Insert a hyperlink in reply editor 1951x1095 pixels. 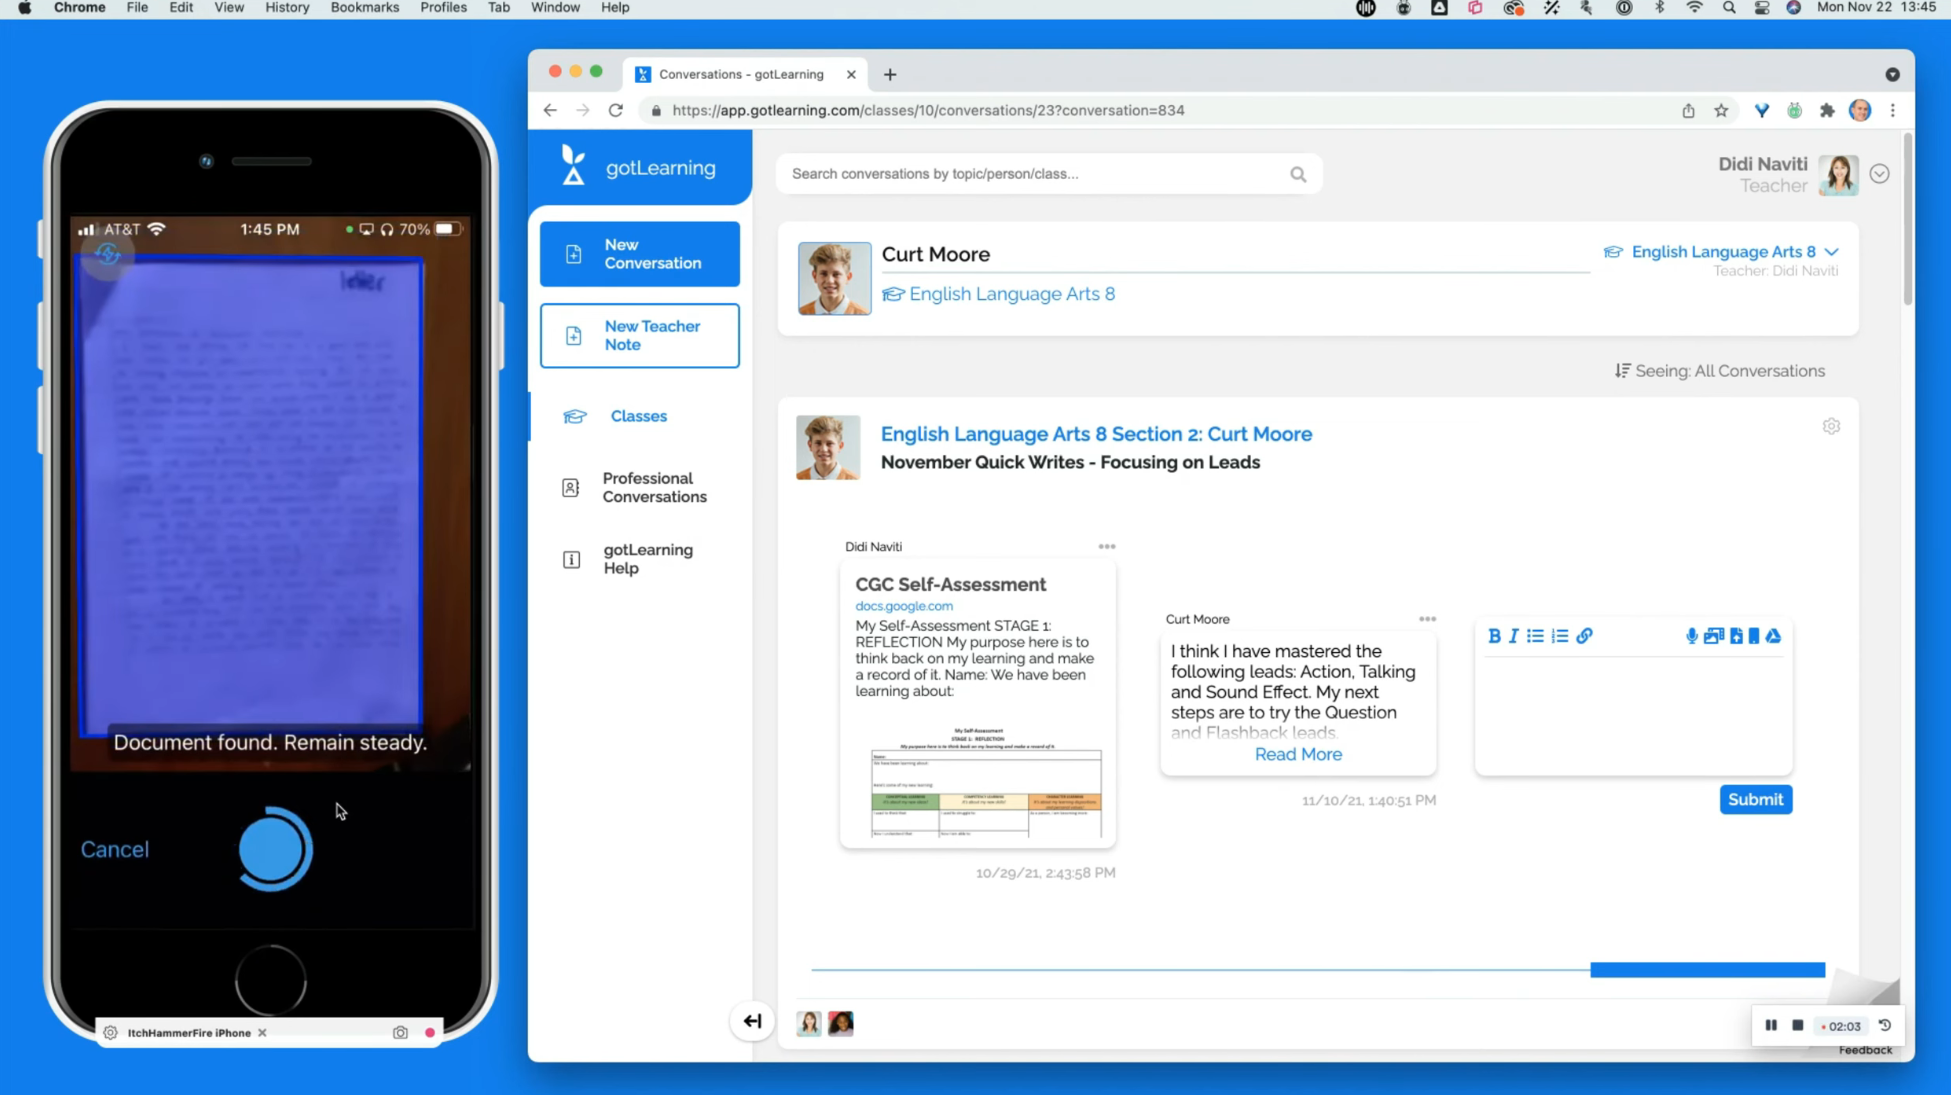(x=1584, y=636)
